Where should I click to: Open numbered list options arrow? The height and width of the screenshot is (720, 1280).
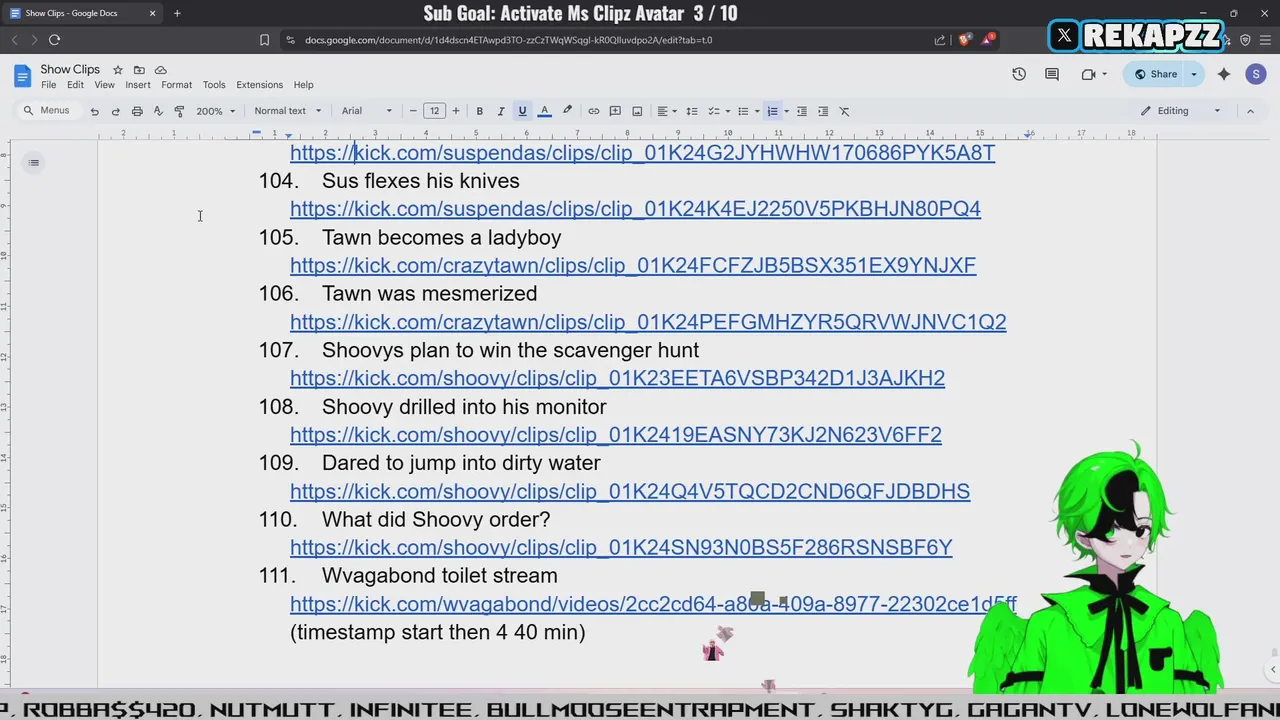click(786, 111)
